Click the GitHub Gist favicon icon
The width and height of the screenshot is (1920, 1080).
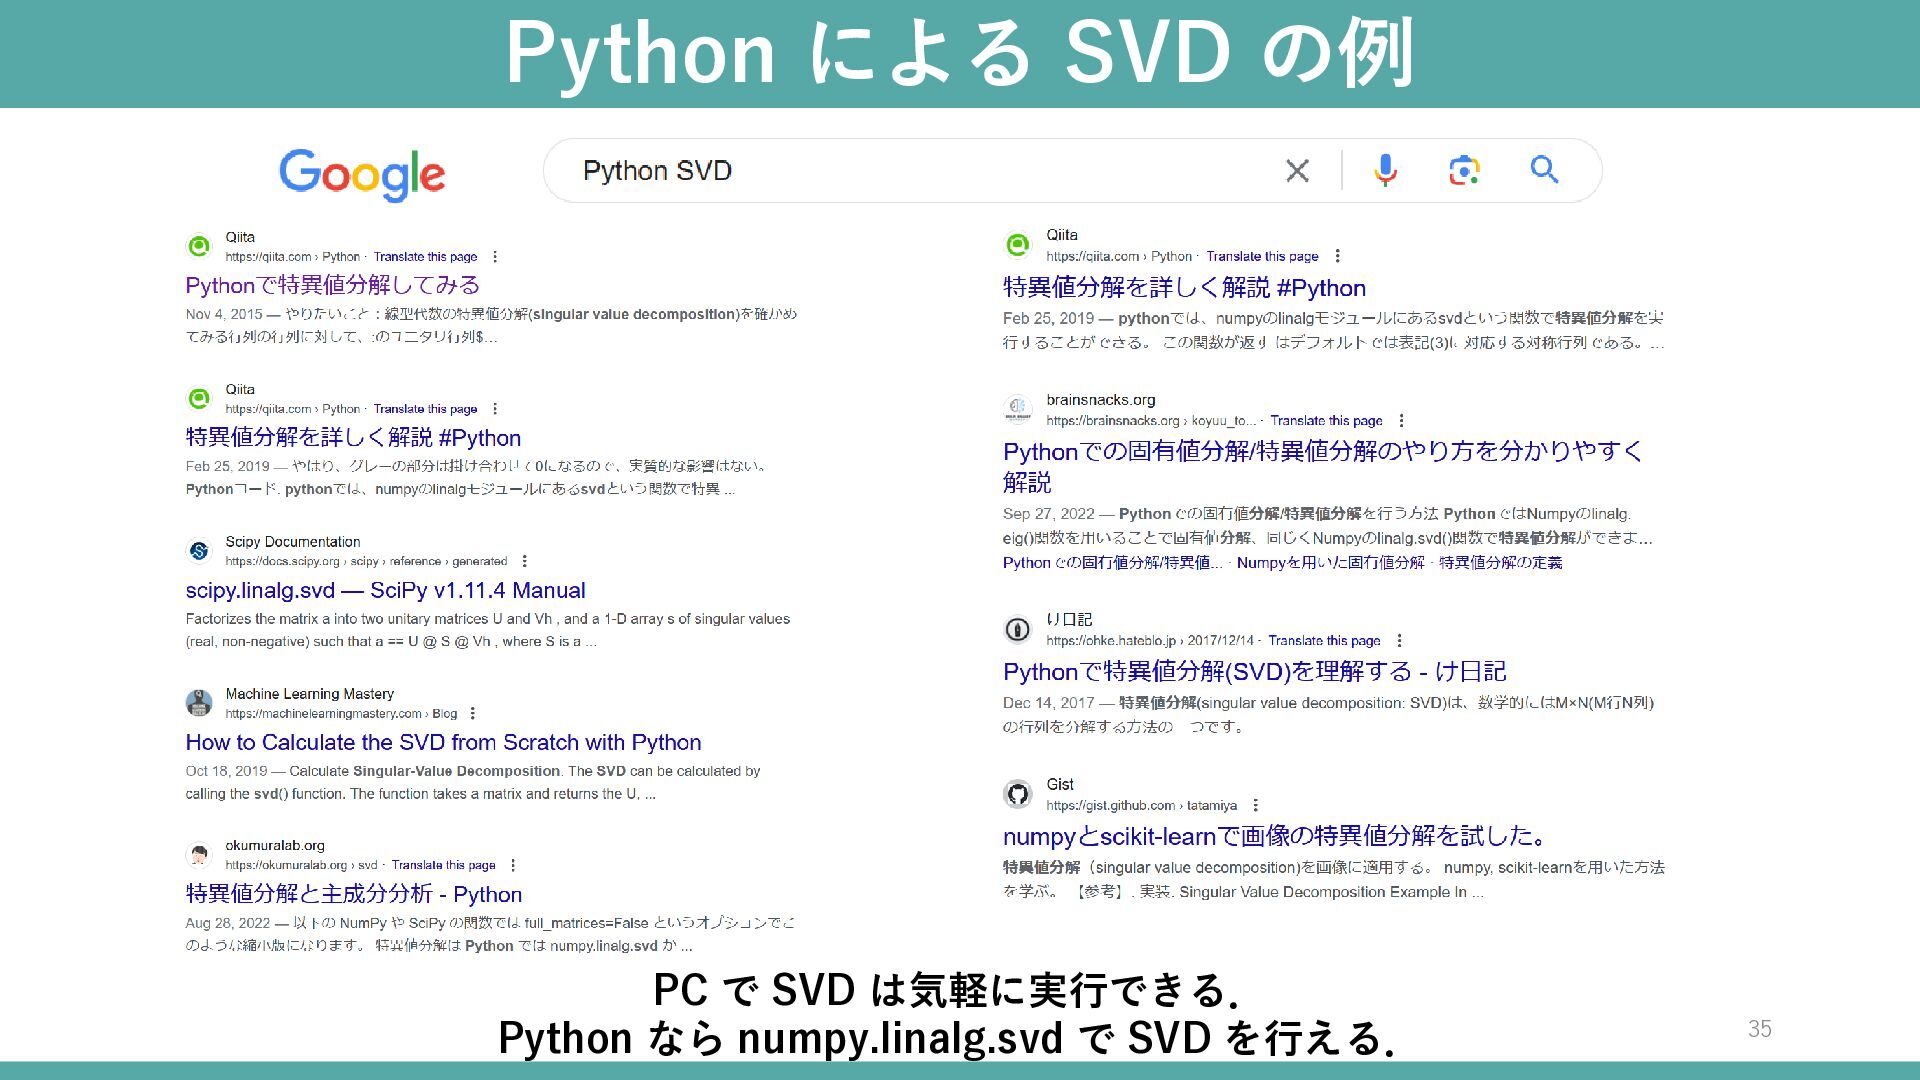[x=1018, y=795]
